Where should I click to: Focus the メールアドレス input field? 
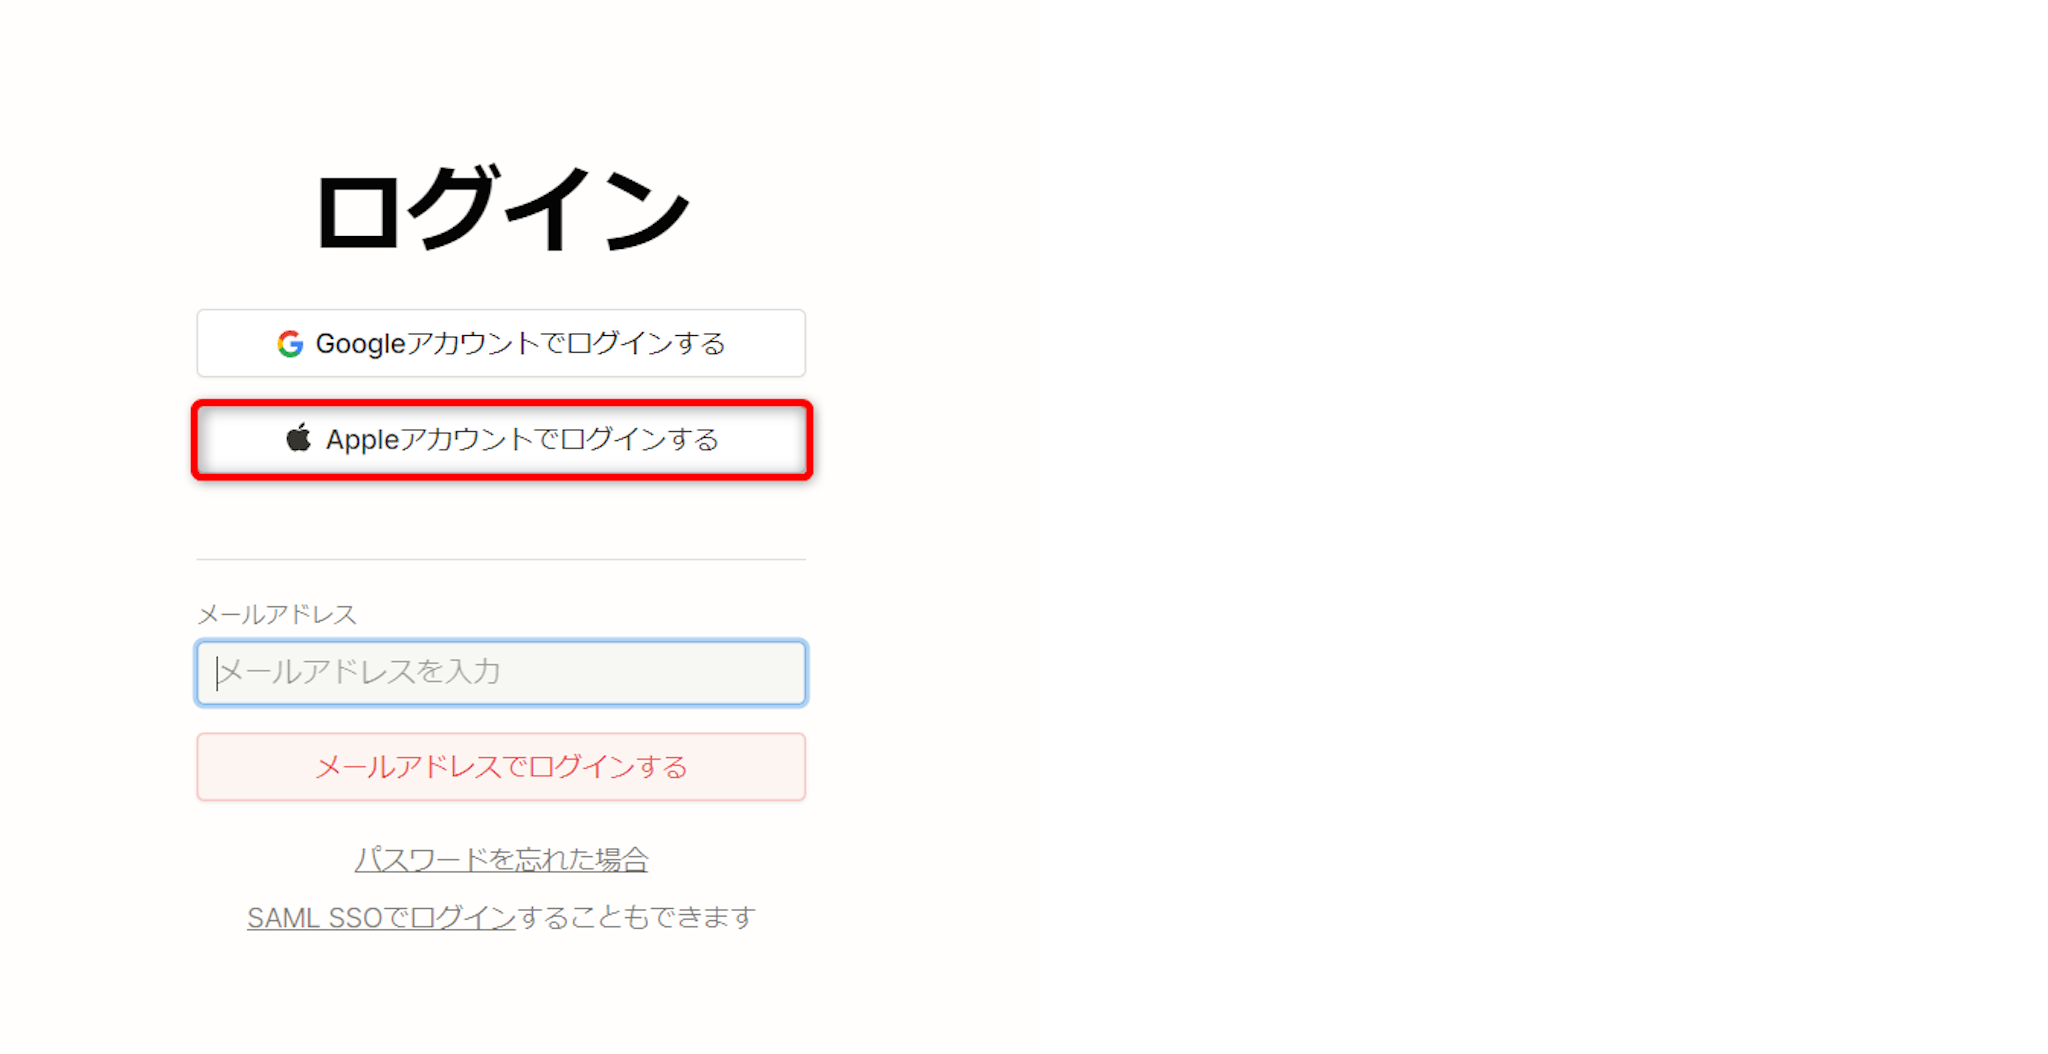(x=501, y=672)
